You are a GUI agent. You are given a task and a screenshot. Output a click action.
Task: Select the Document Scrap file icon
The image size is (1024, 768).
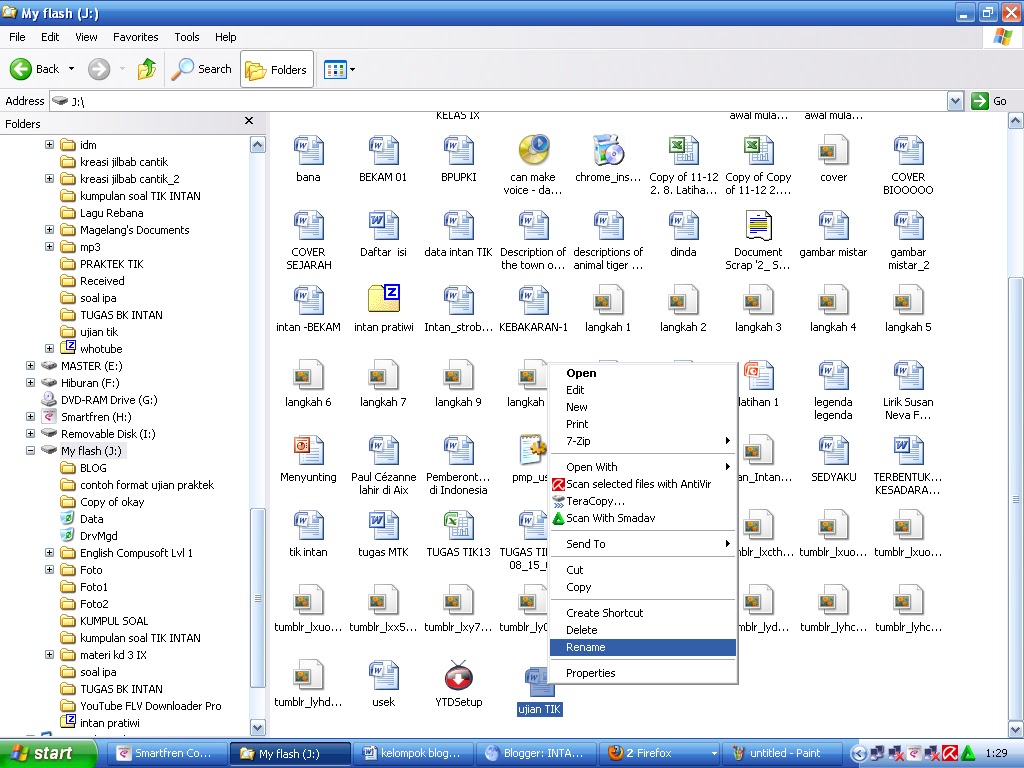pyautogui.click(x=758, y=225)
